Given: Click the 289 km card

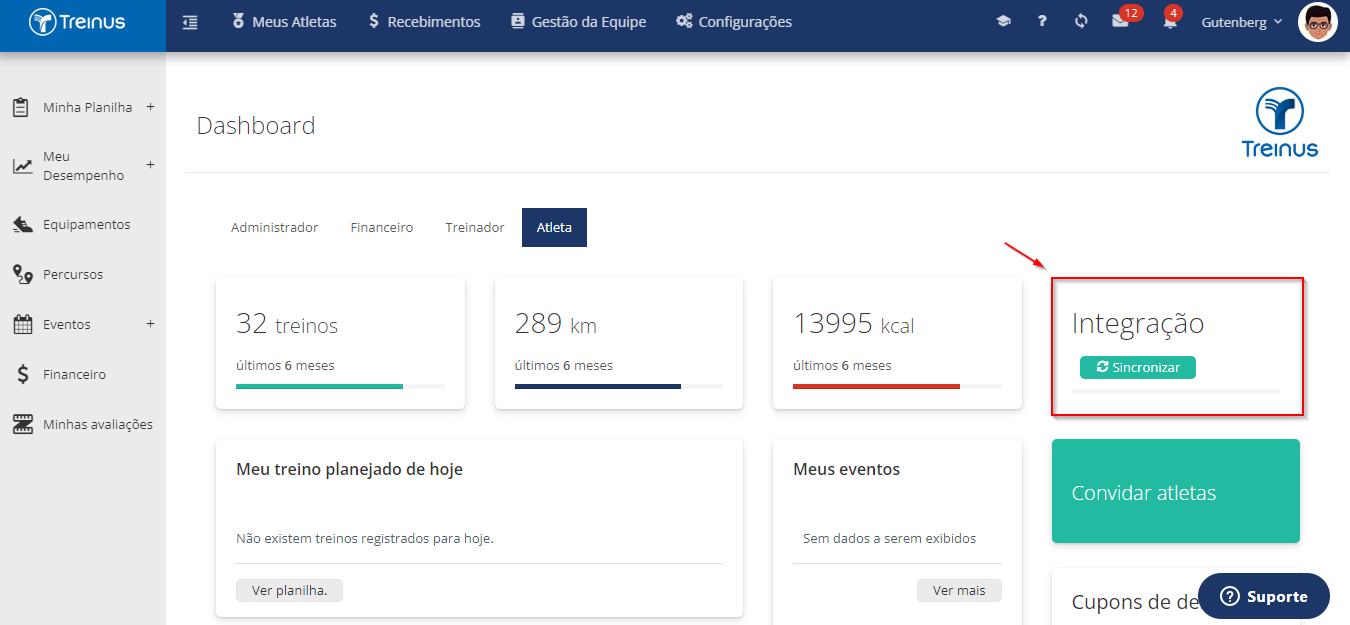Looking at the screenshot, I should click(x=619, y=343).
